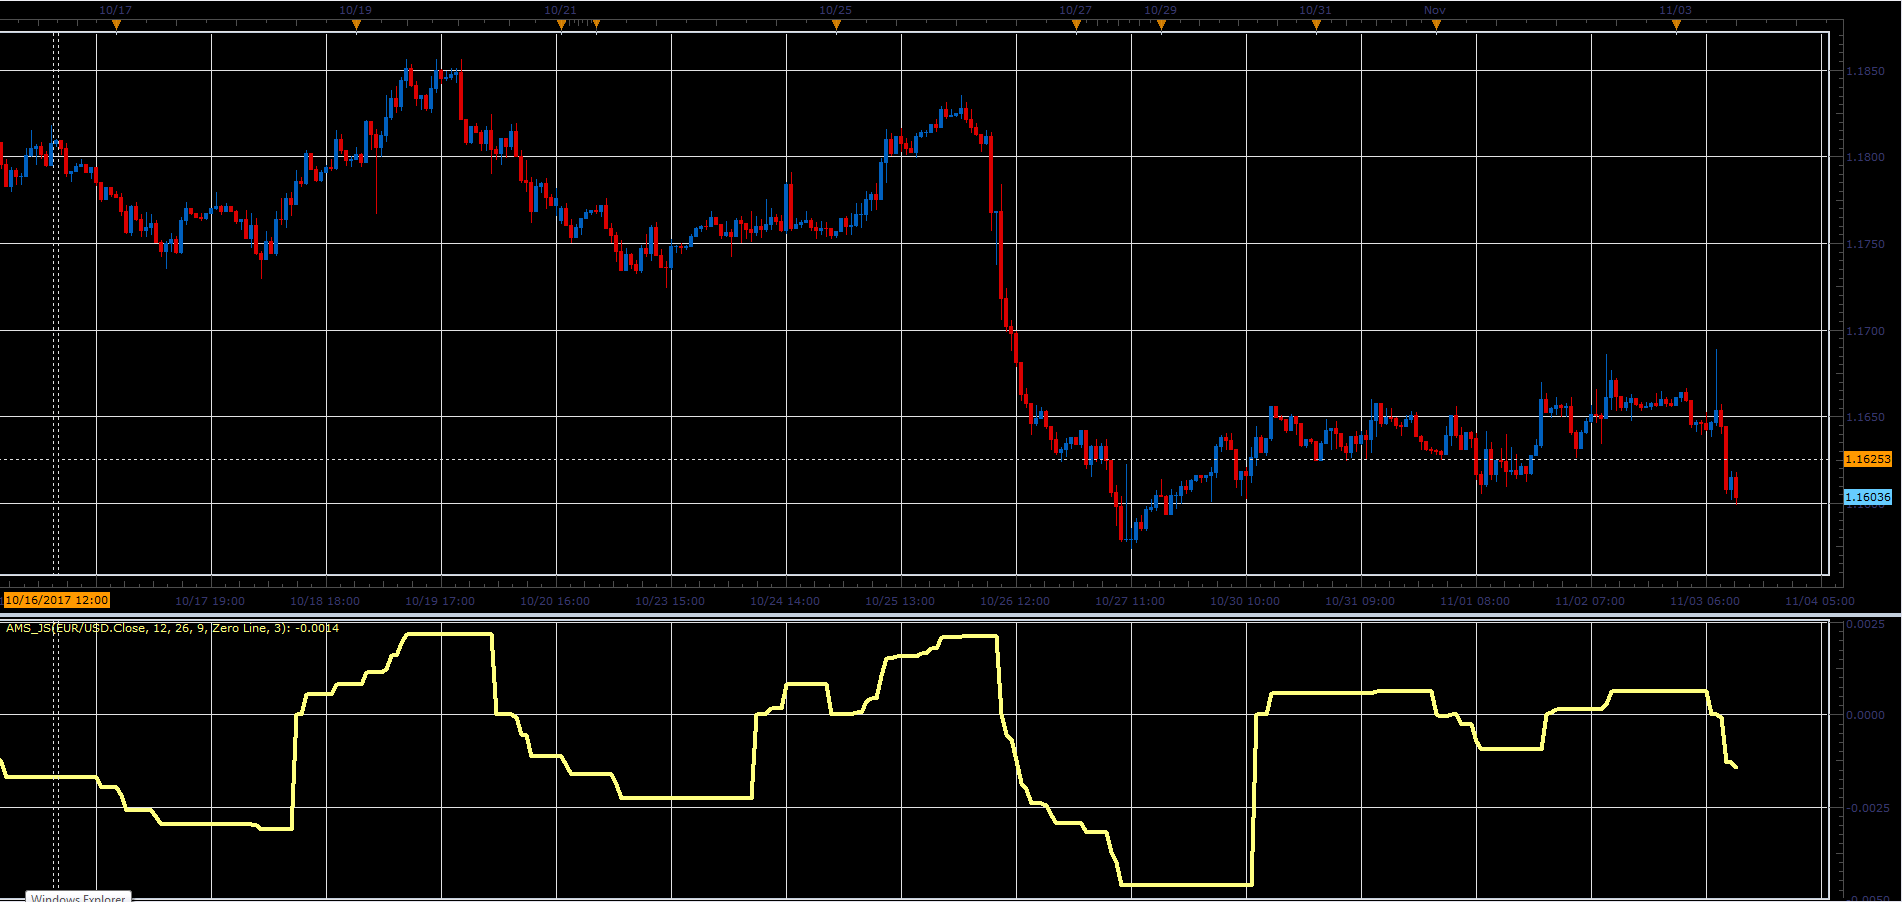Click the orange marker under Nov
Viewport: 1902px width, 902px height.
pyautogui.click(x=1436, y=25)
